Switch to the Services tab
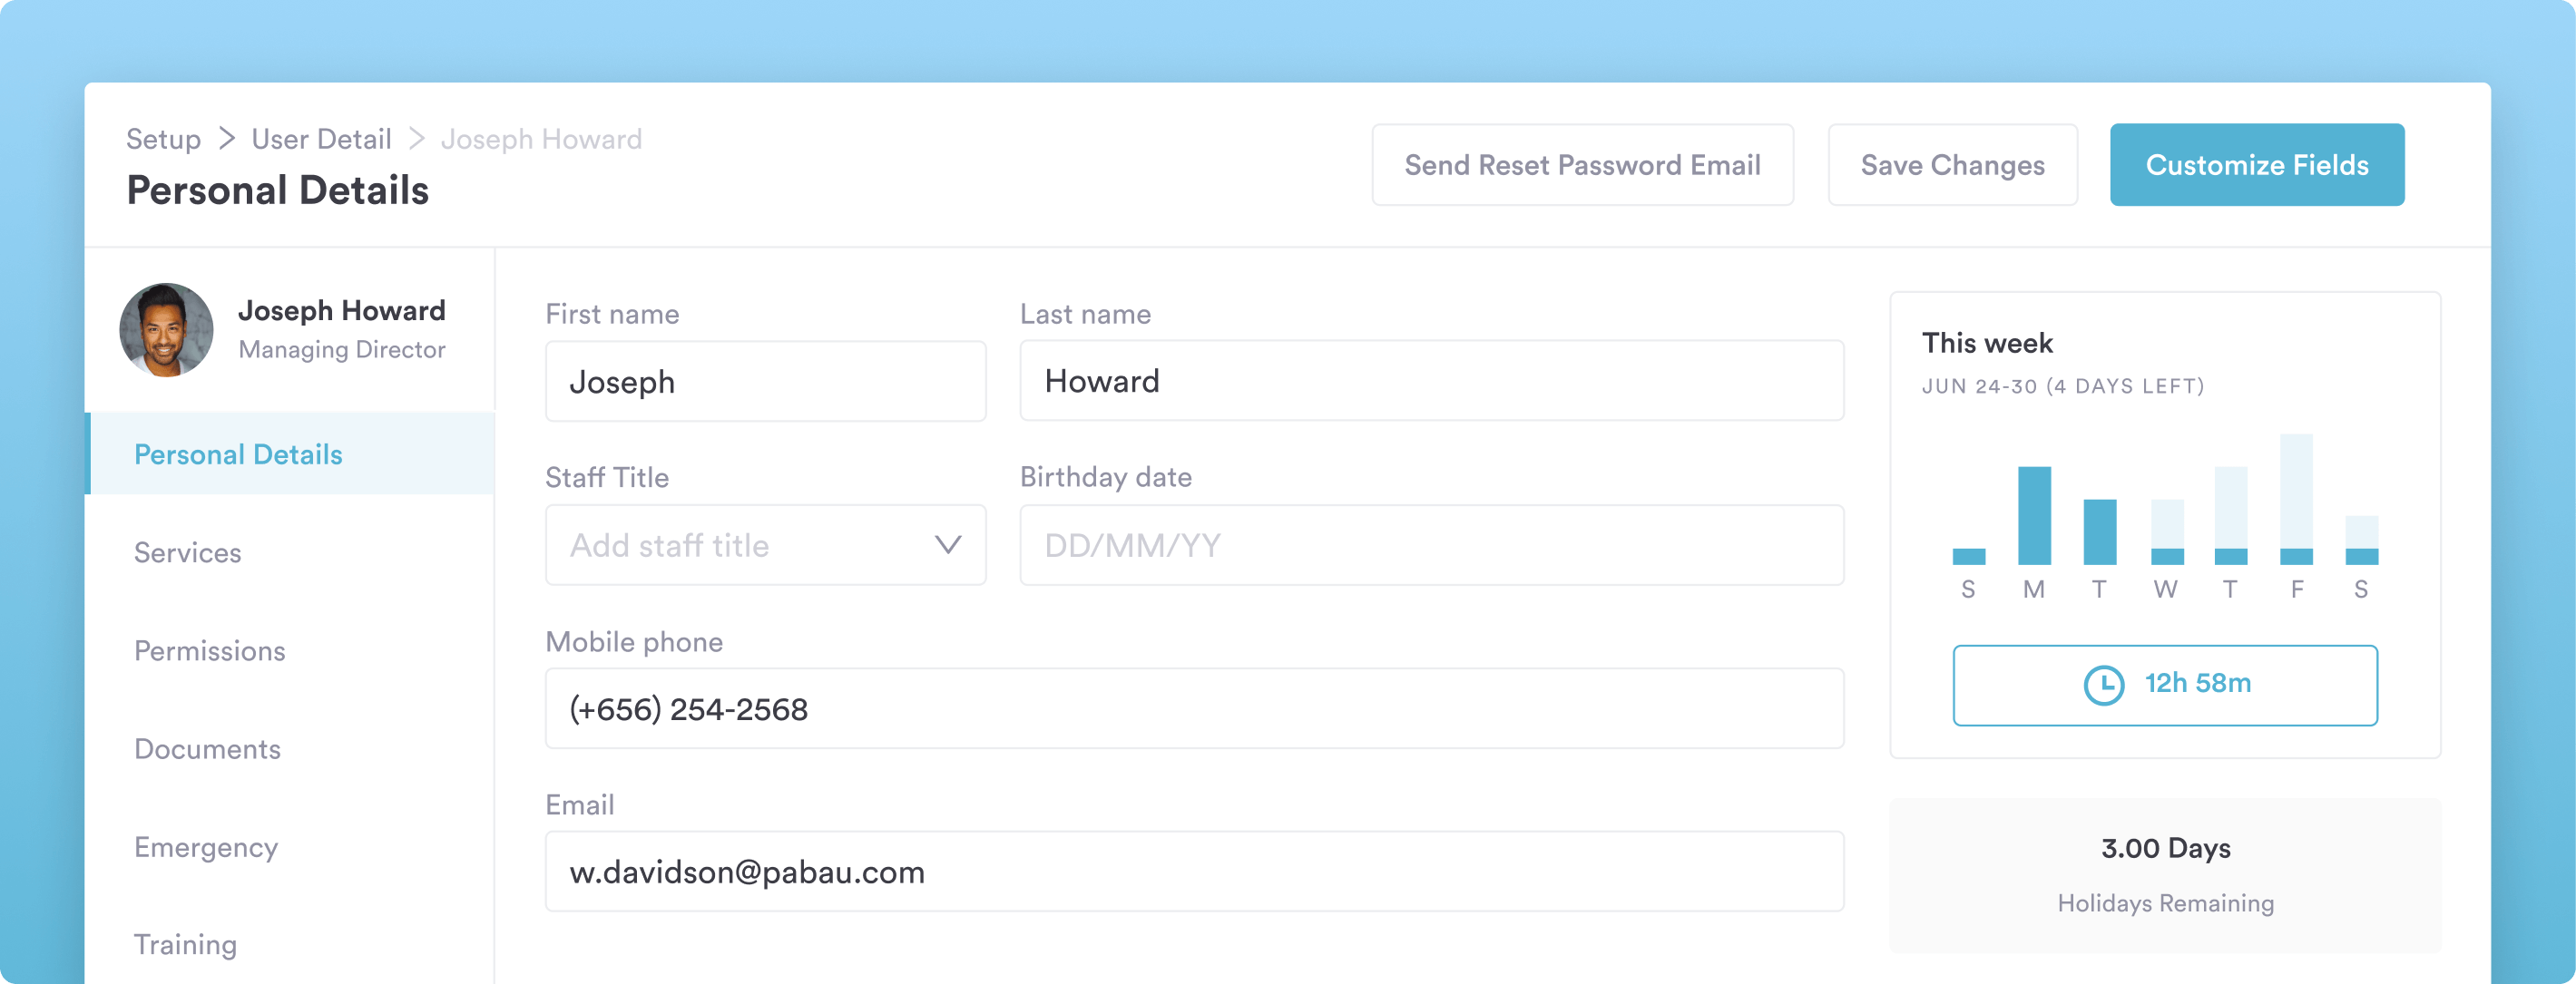The height and width of the screenshot is (984, 2576). tap(188, 553)
